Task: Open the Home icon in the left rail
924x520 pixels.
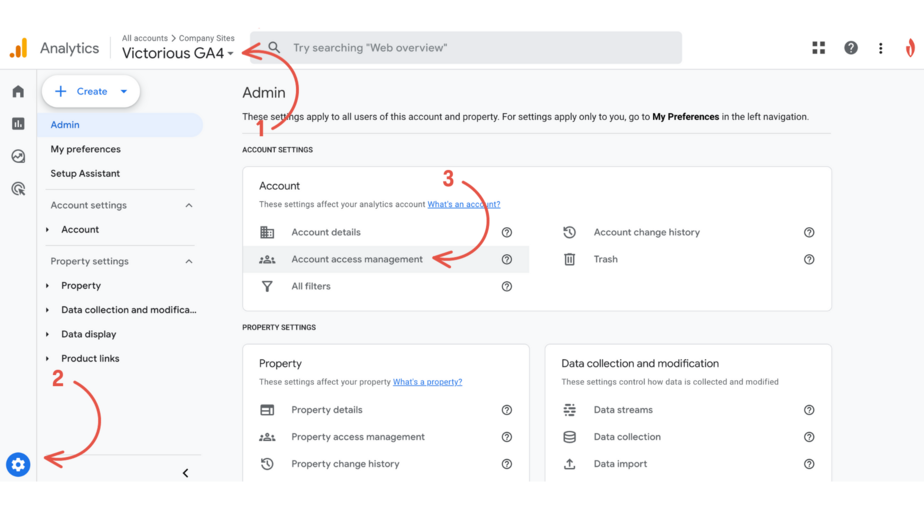Action: click(18, 92)
